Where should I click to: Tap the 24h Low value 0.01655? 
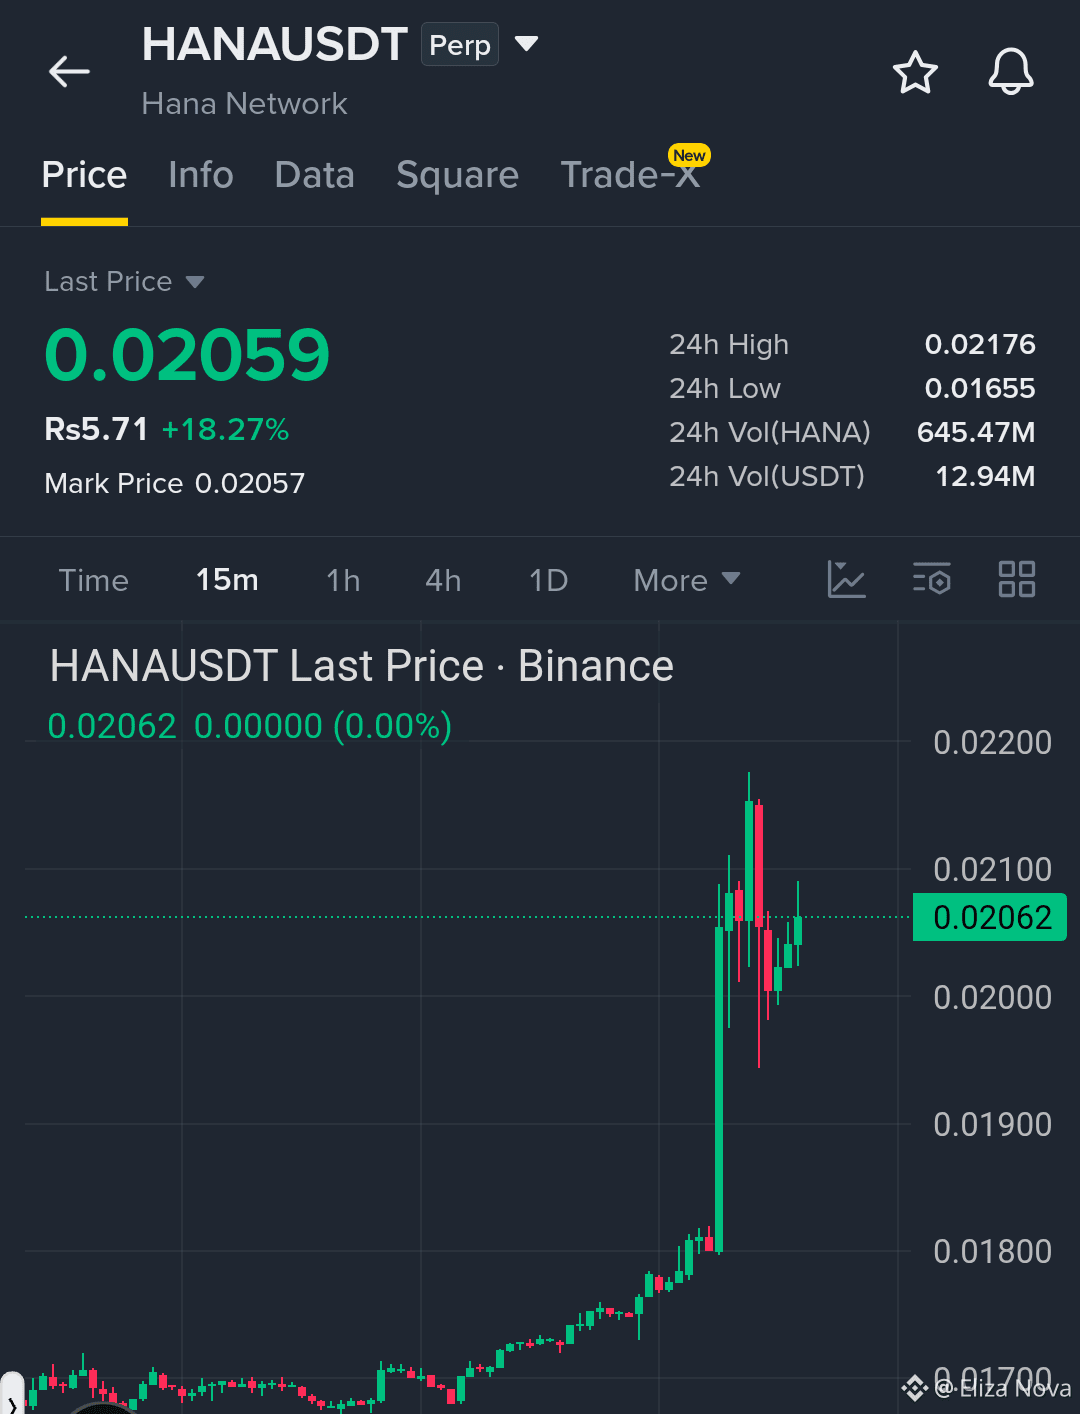pyautogui.click(x=980, y=389)
